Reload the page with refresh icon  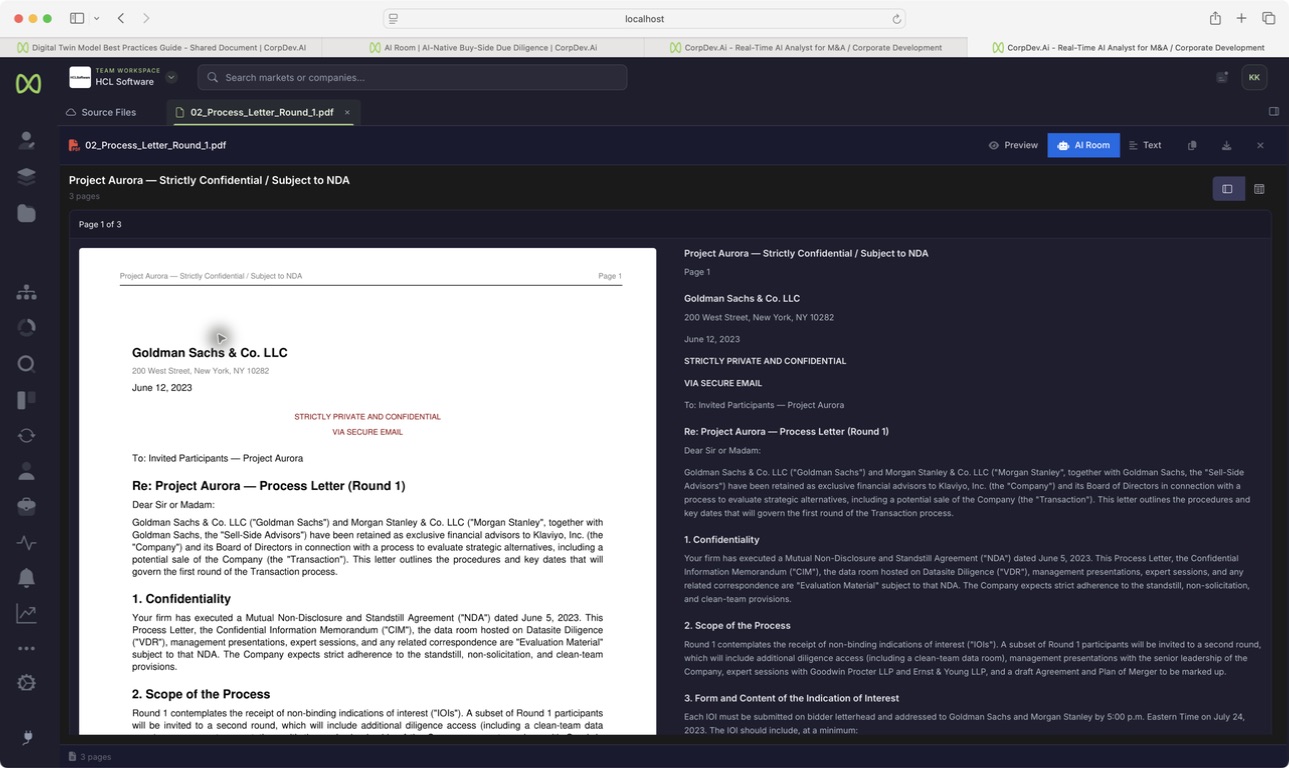coord(896,19)
